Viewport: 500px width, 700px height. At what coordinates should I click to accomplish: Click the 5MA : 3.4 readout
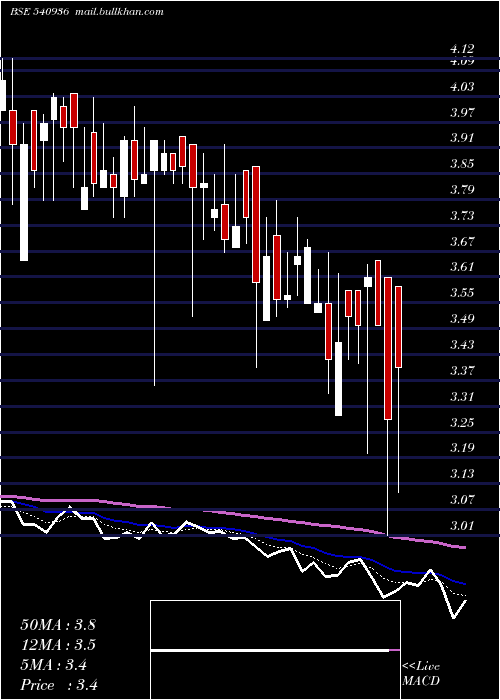tap(54, 665)
